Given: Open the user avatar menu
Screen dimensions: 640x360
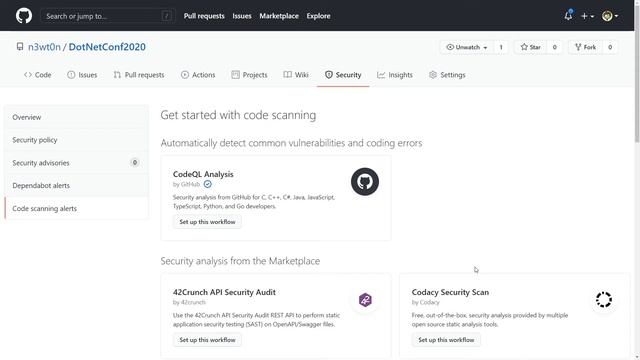Looking at the screenshot, I should (x=610, y=16).
